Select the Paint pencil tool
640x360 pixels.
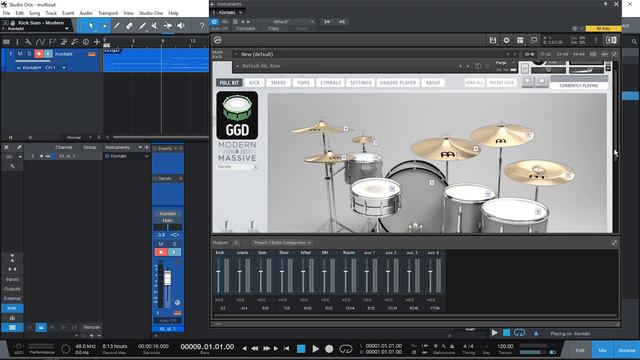click(x=142, y=26)
